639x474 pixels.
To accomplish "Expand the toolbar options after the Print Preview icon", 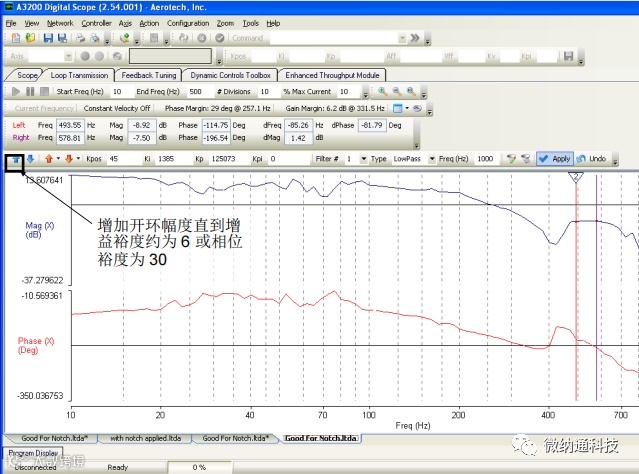I will pyautogui.click(x=107, y=41).
